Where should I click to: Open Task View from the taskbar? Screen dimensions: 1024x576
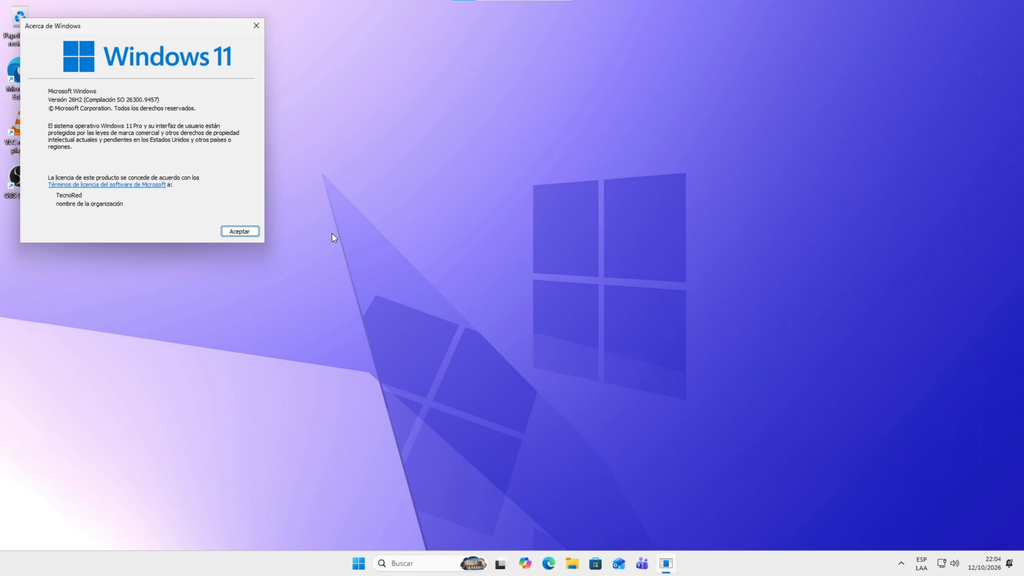500,564
